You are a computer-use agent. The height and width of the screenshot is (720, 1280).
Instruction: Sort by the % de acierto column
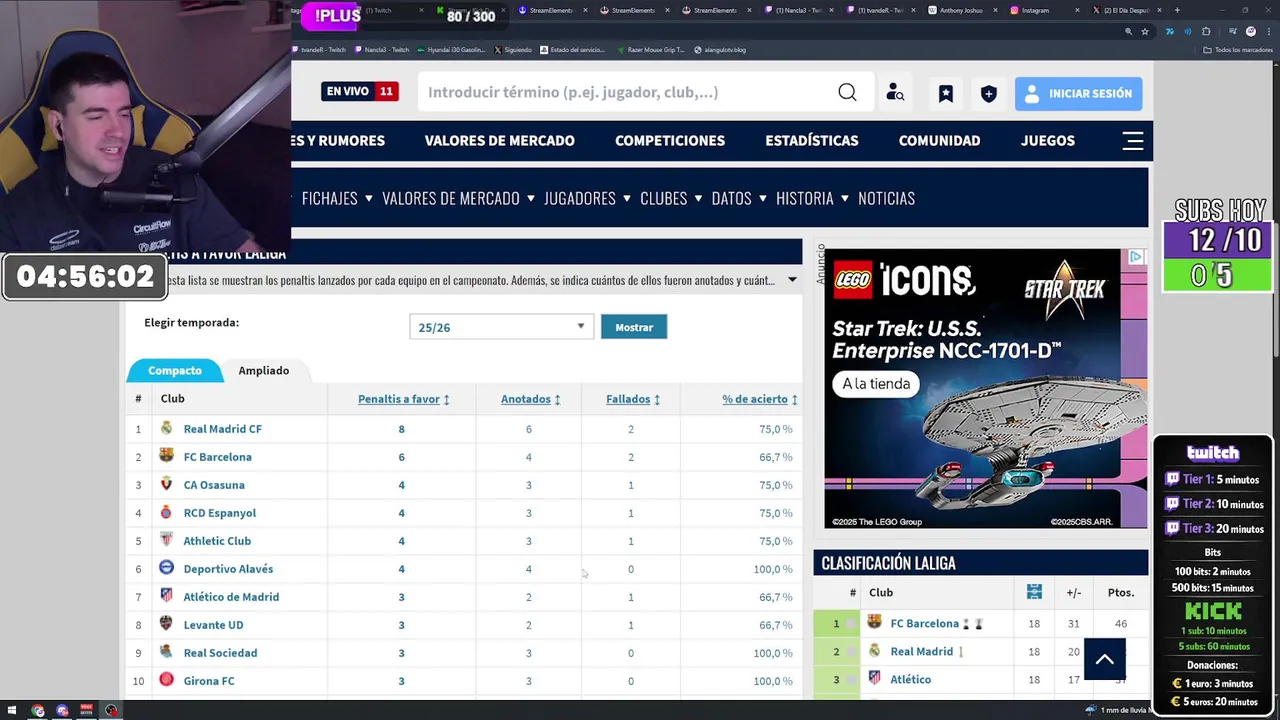tap(760, 399)
